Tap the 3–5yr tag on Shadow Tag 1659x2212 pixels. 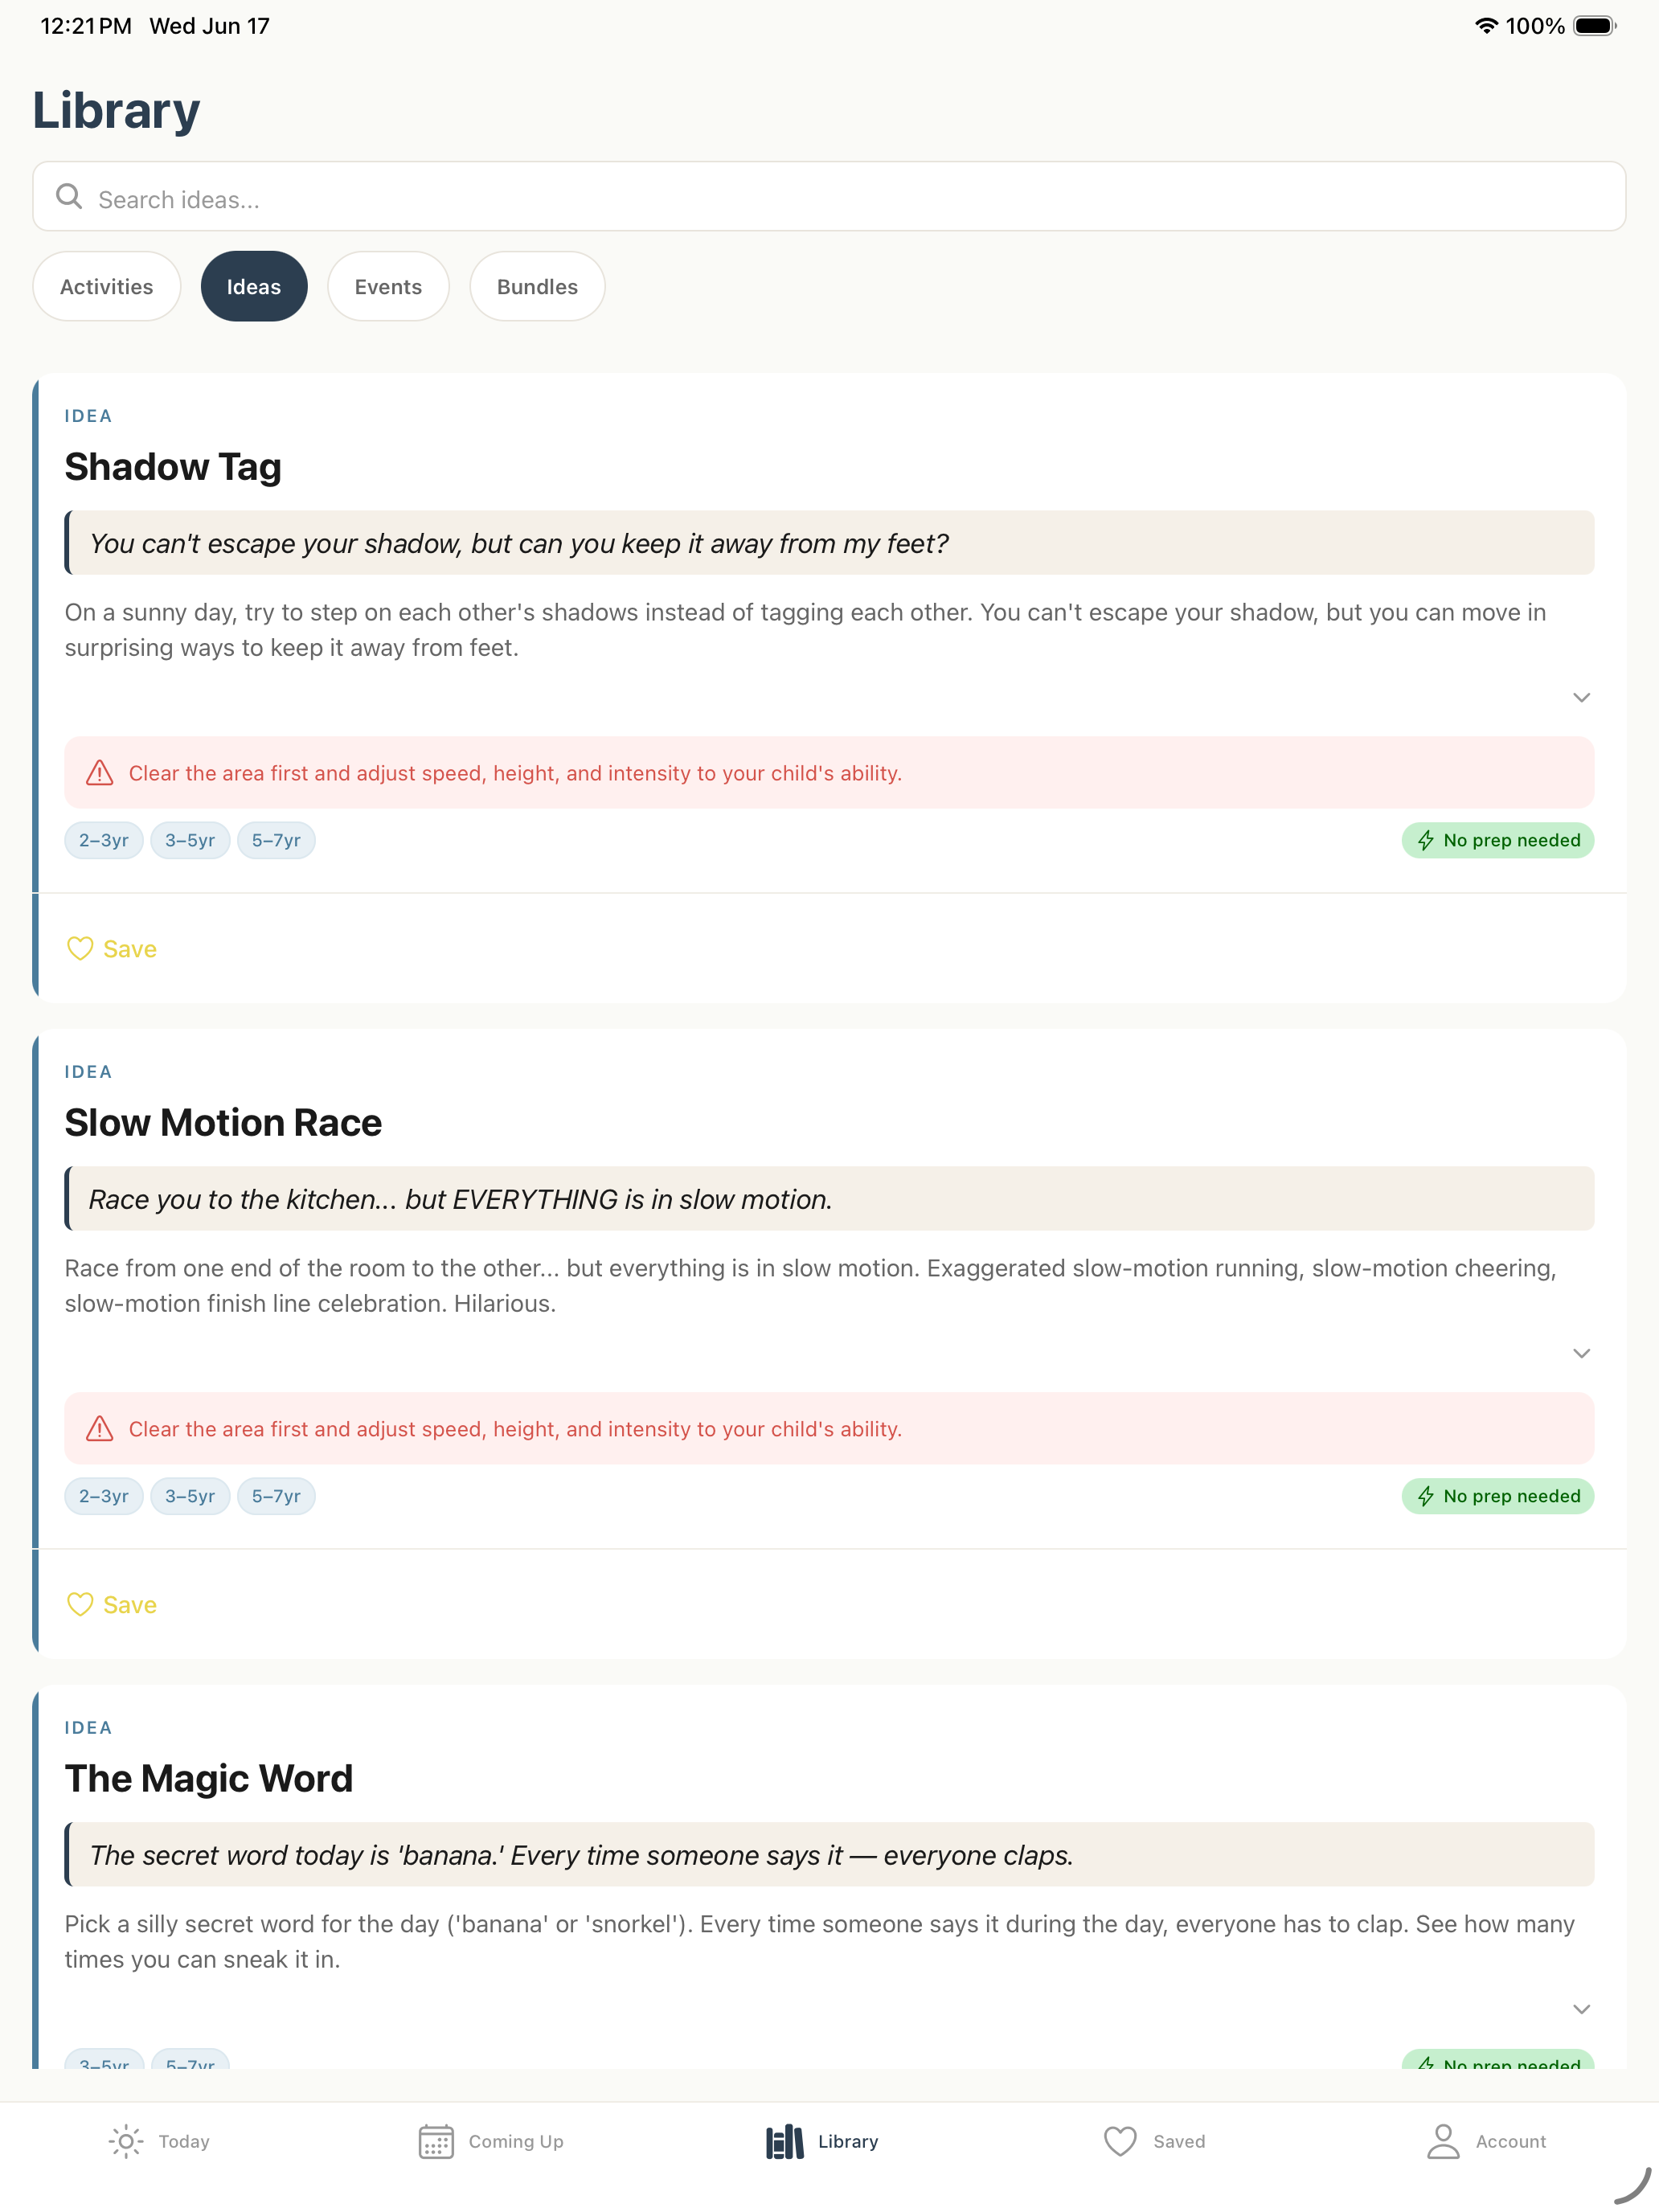tap(190, 841)
